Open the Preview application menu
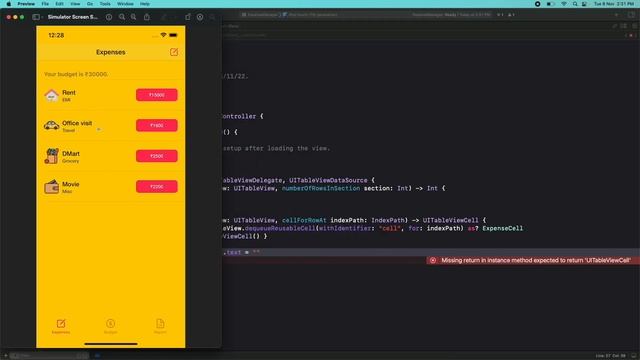The image size is (640, 360). tap(26, 4)
